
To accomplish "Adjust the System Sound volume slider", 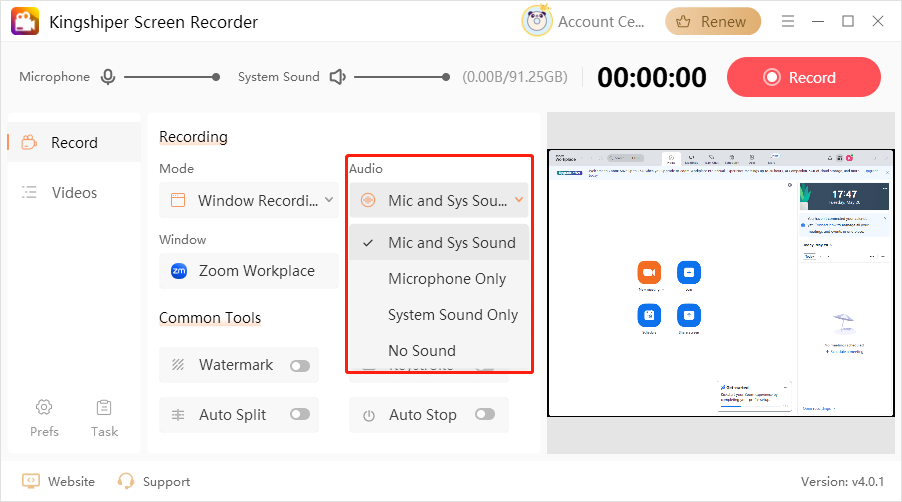I will tap(402, 77).
